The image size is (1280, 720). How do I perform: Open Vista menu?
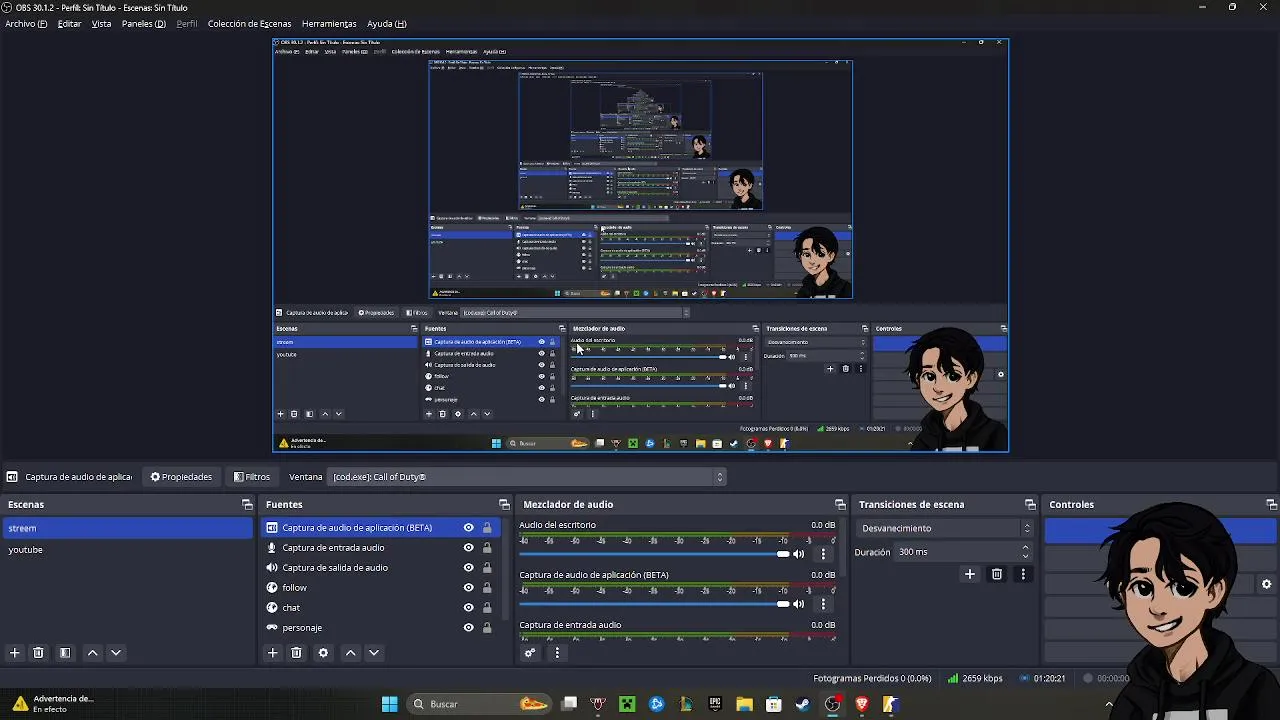[x=101, y=24]
